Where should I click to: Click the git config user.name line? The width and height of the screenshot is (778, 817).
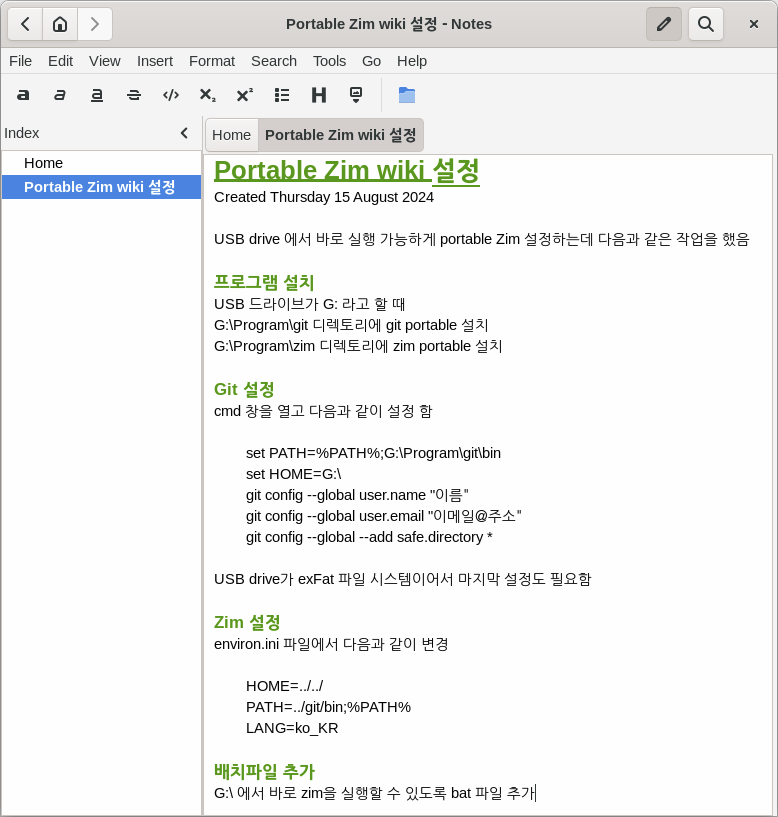click(x=357, y=495)
